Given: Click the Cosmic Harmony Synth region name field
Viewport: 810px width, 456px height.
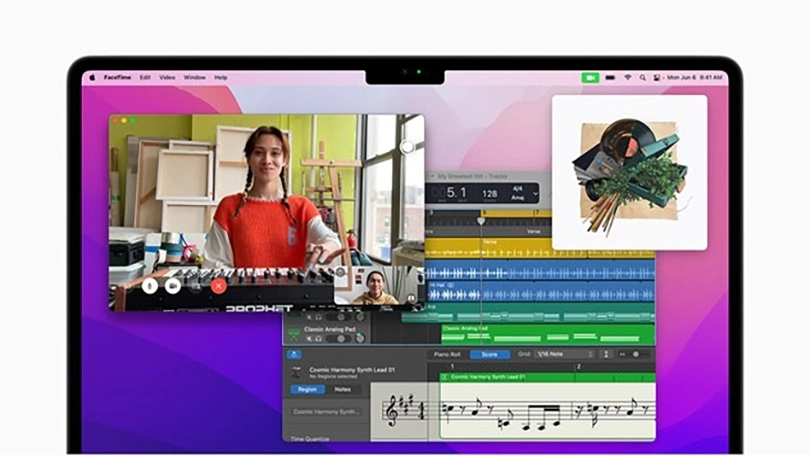Looking at the screenshot, I should [326, 412].
